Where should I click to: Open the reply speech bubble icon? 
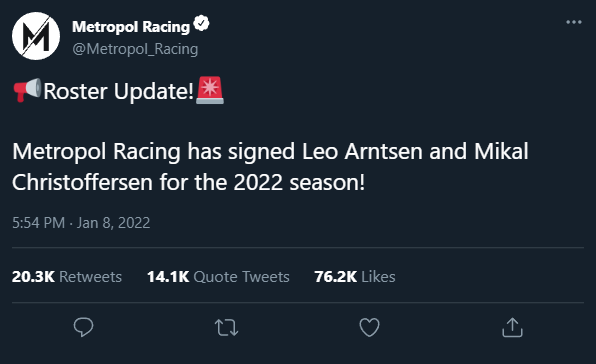pos(83,327)
